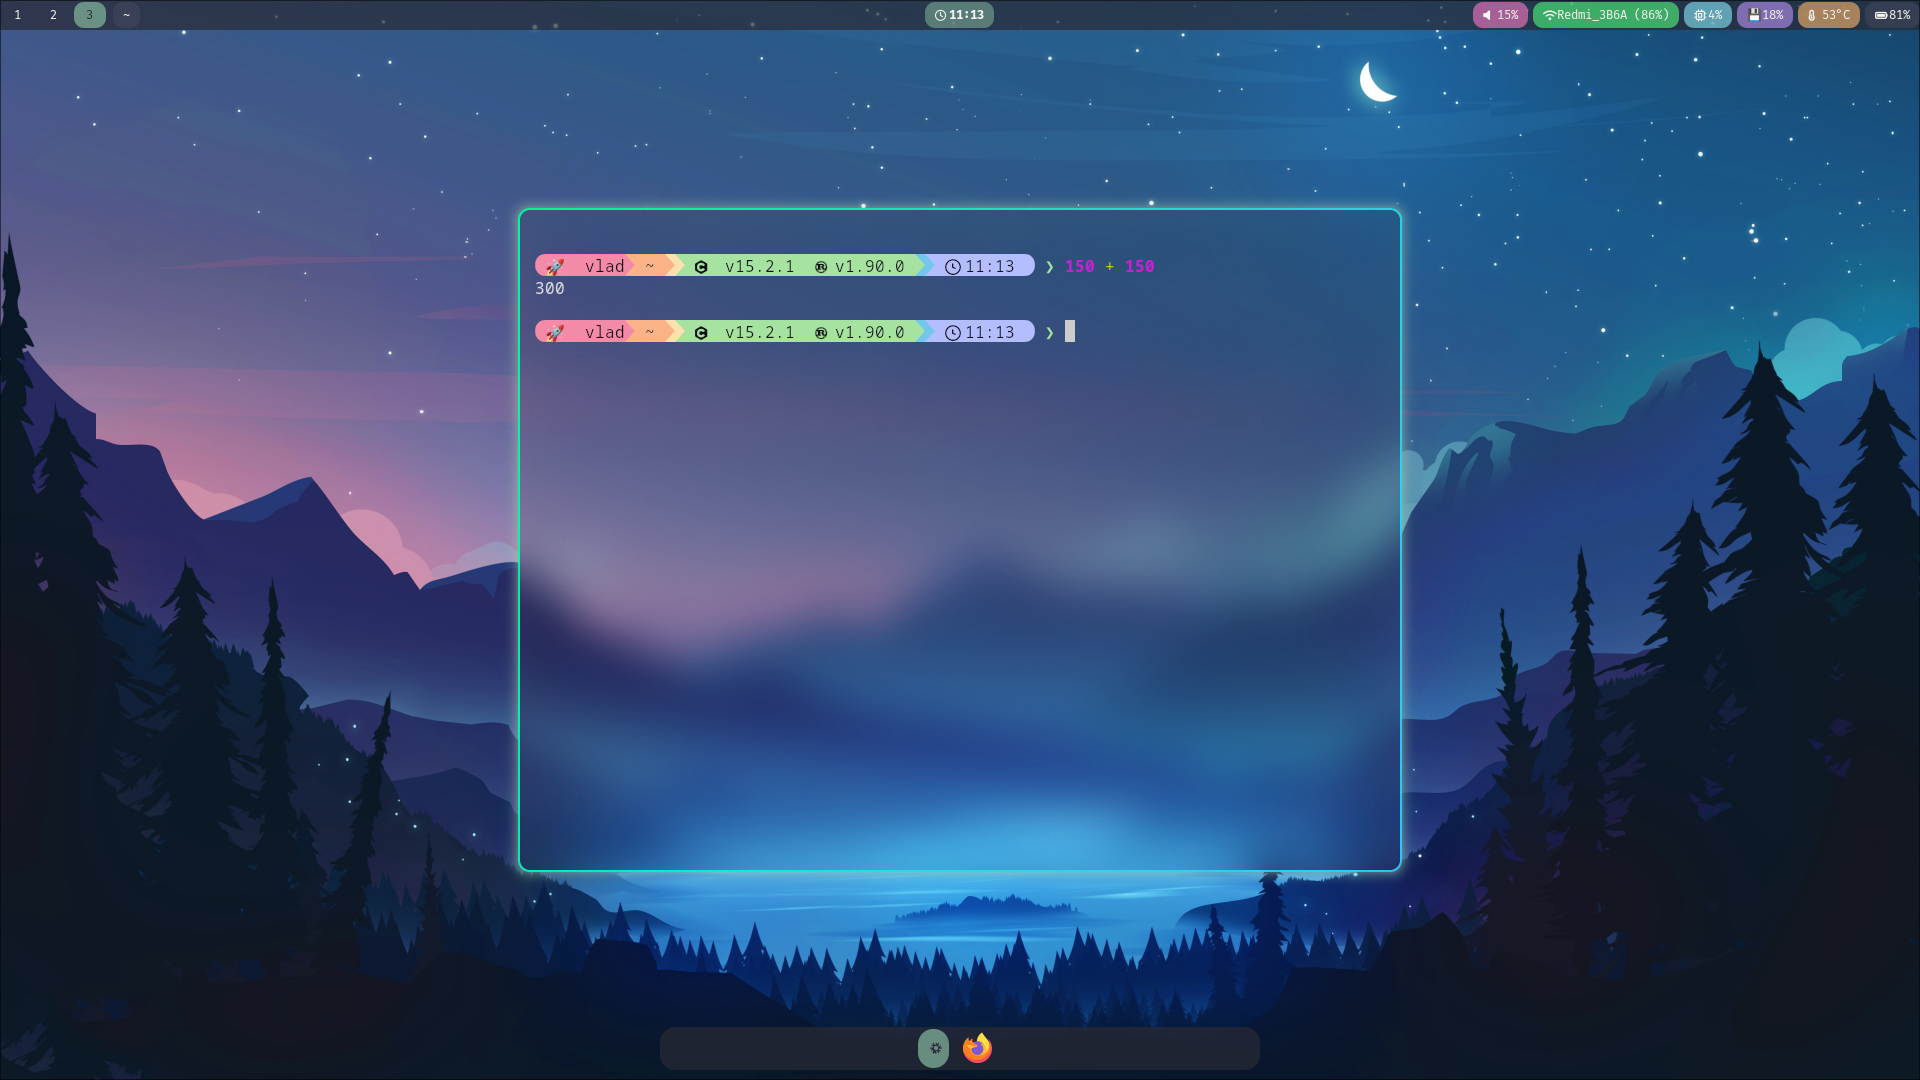Click the tilde window title indicator
The image size is (1920, 1080).
[126, 15]
